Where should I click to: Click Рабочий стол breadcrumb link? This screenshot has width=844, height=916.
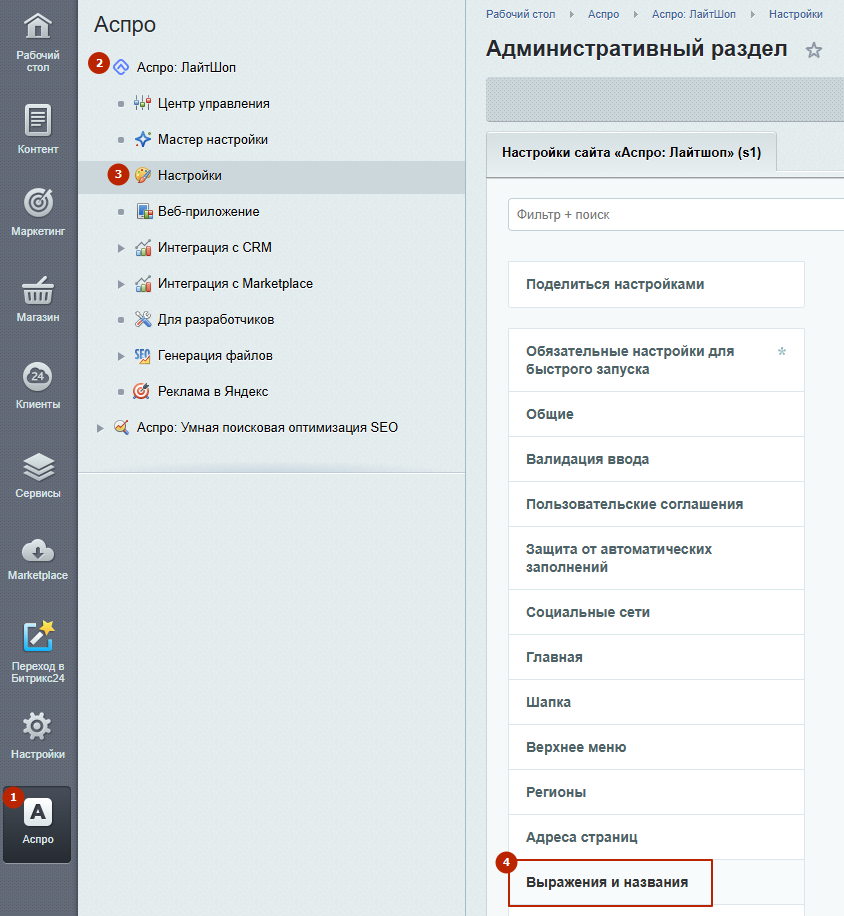click(520, 14)
